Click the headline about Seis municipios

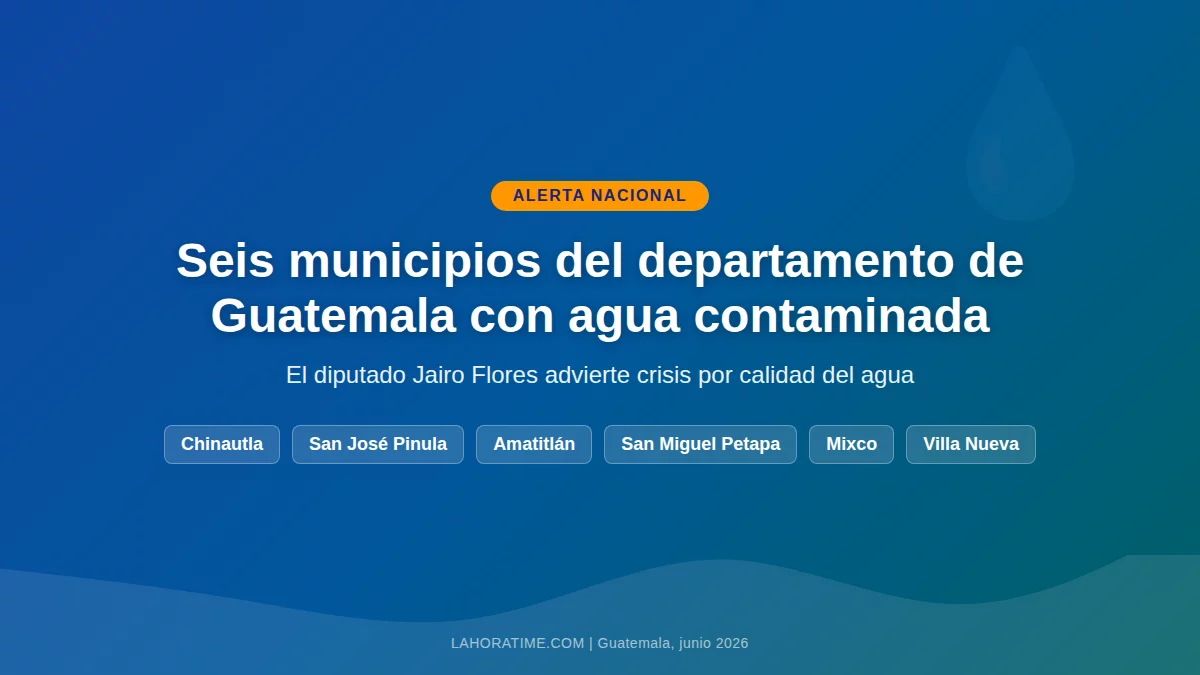point(600,288)
